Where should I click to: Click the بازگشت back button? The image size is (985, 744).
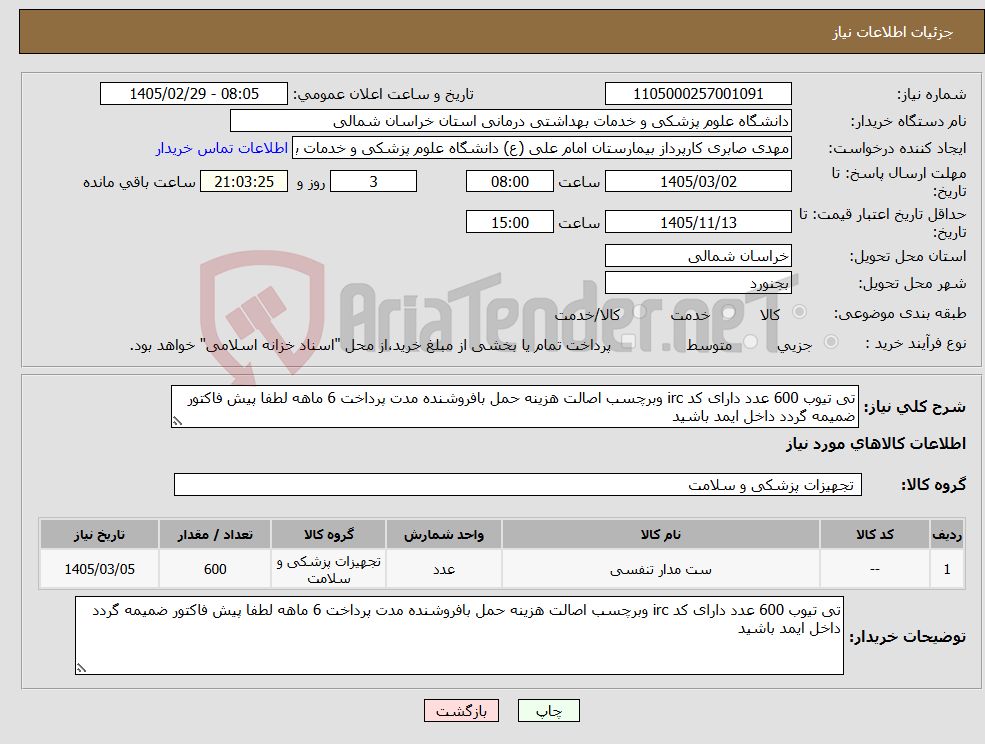(461, 711)
